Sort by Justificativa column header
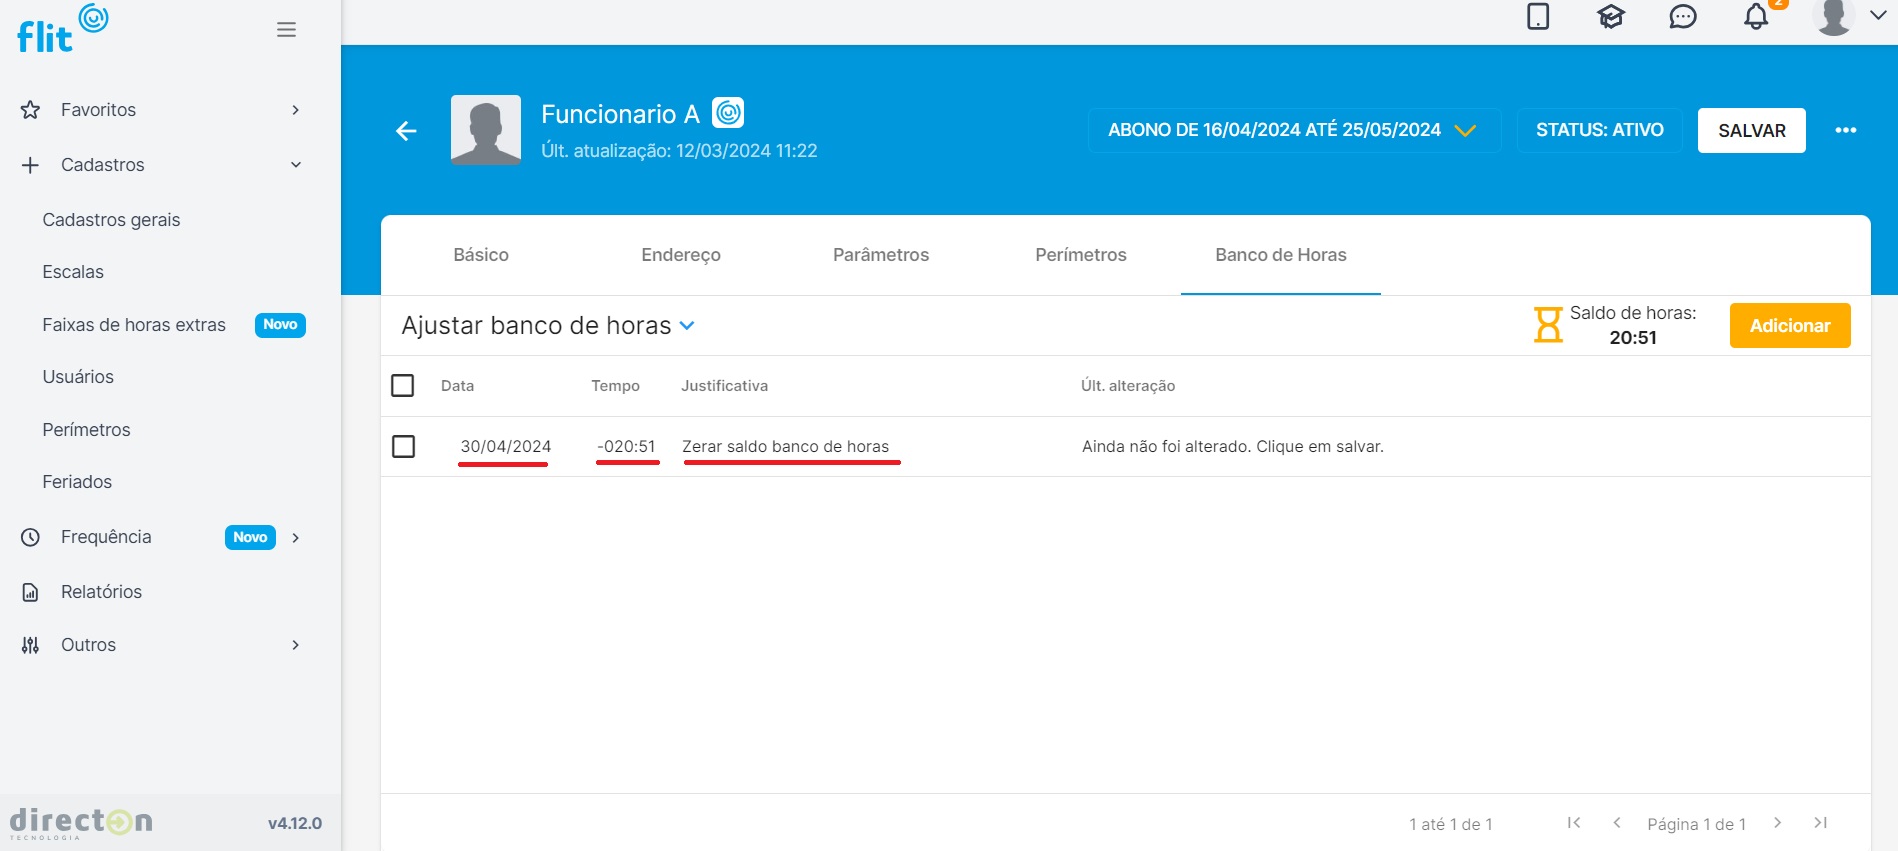This screenshot has width=1898, height=851. [725, 386]
